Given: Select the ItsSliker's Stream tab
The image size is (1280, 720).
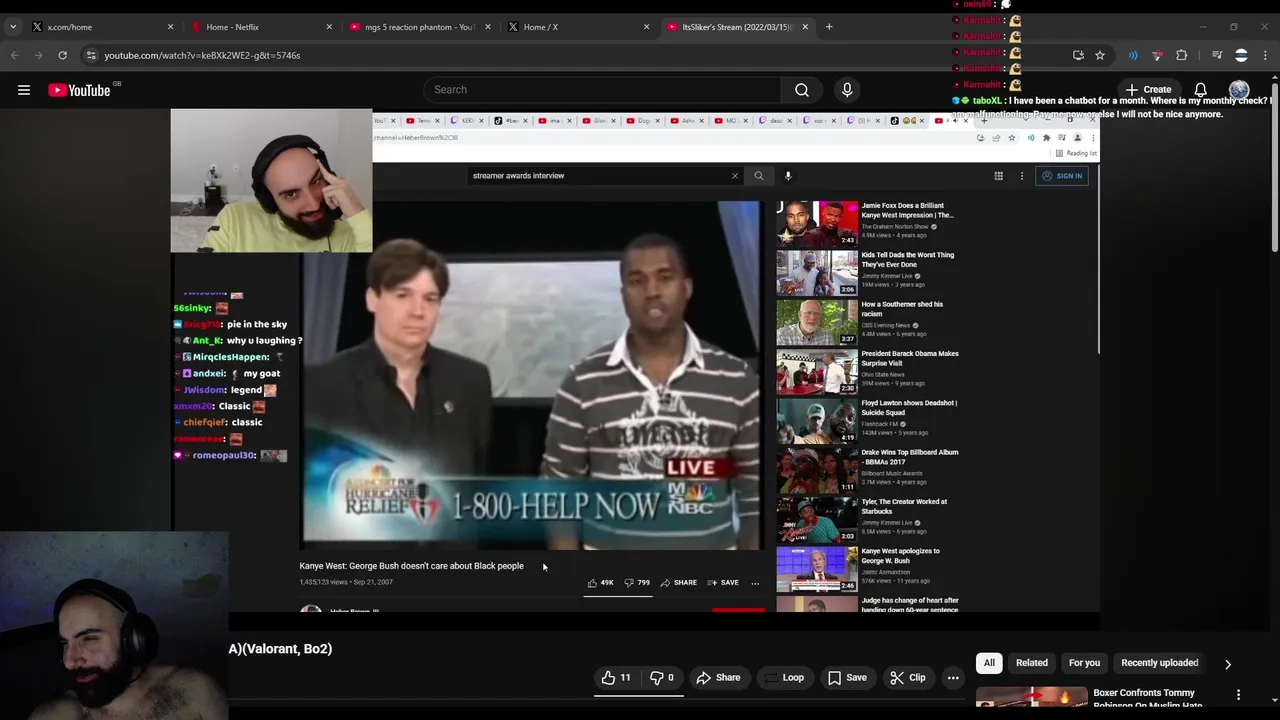Looking at the screenshot, I should tap(738, 27).
